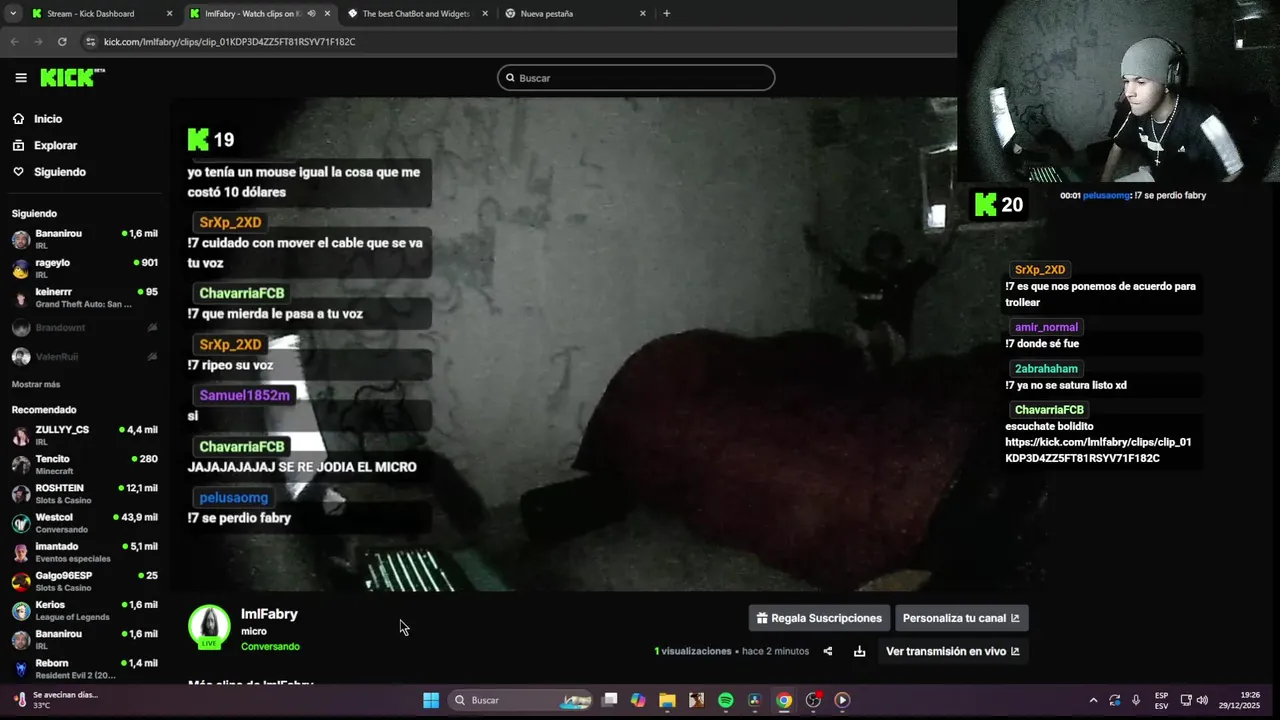Open imantado Eventos especiales channel

pos(85,552)
